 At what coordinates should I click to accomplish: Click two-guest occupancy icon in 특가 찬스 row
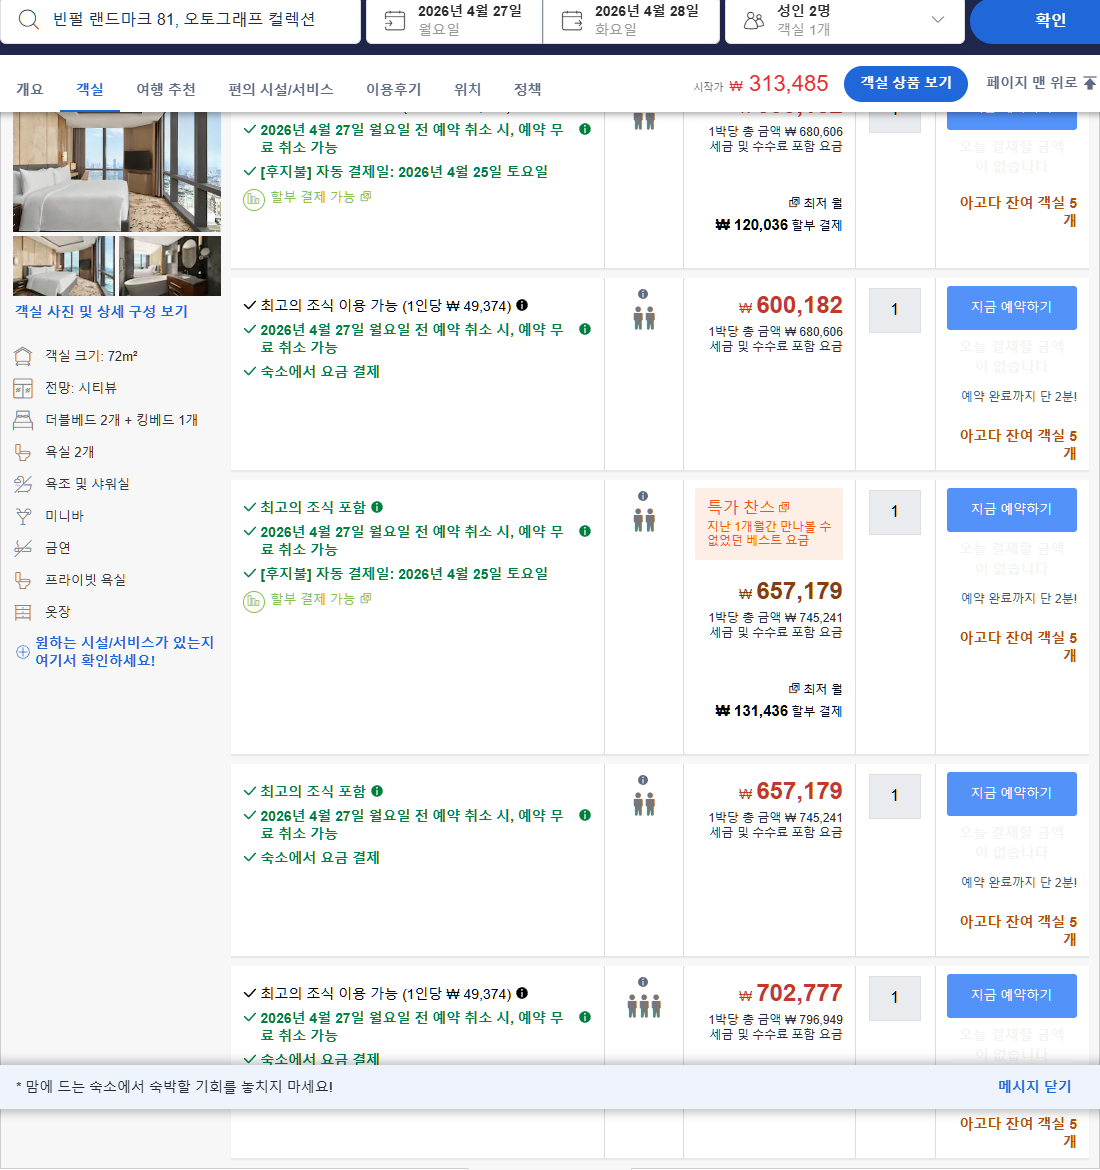pyautogui.click(x=644, y=520)
